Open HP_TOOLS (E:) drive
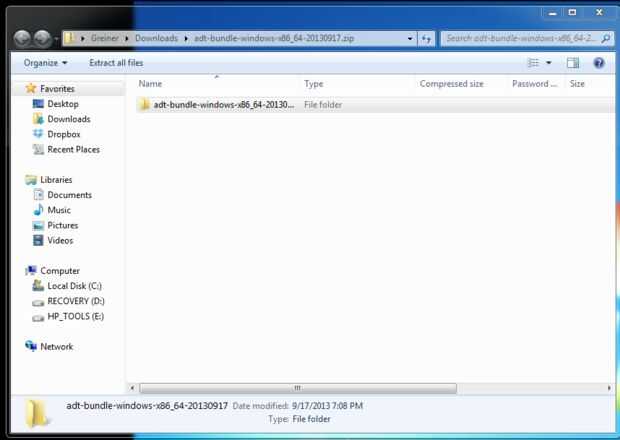 pyautogui.click(x=76, y=316)
